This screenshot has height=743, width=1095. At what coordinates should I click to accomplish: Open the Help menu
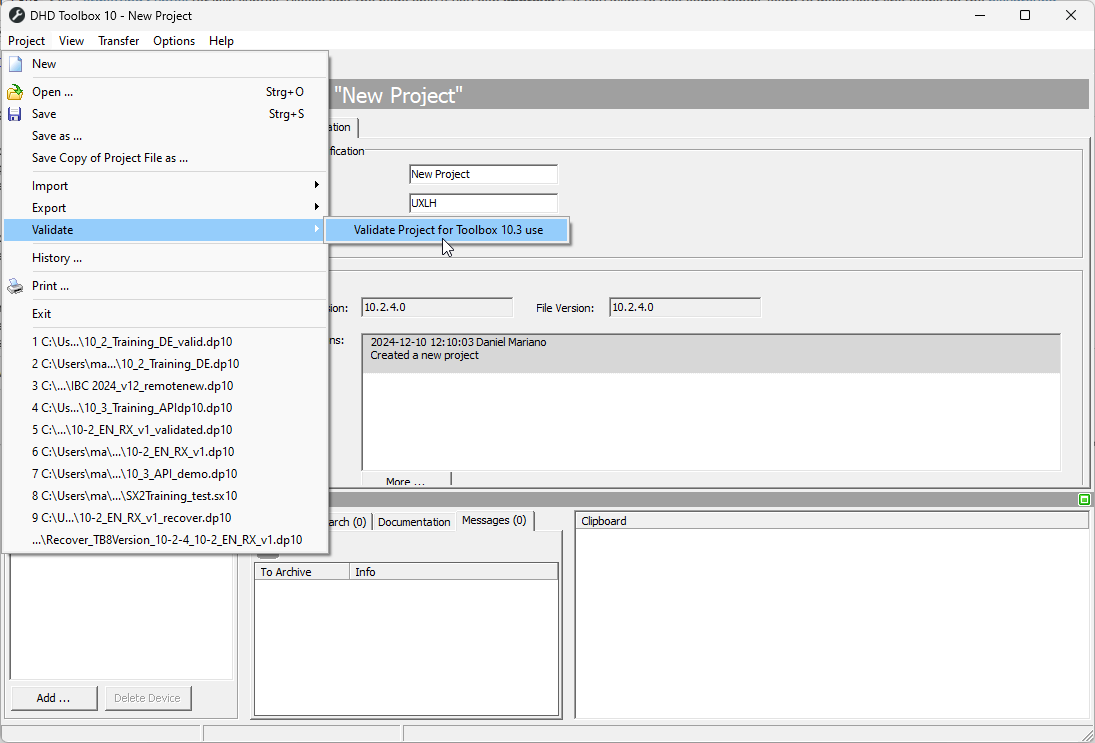tap(221, 41)
